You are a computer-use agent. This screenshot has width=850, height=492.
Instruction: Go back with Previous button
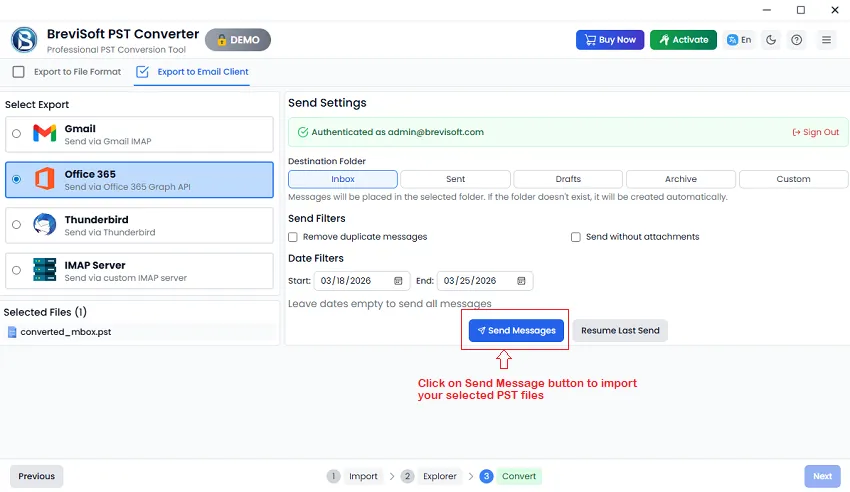pos(36,476)
